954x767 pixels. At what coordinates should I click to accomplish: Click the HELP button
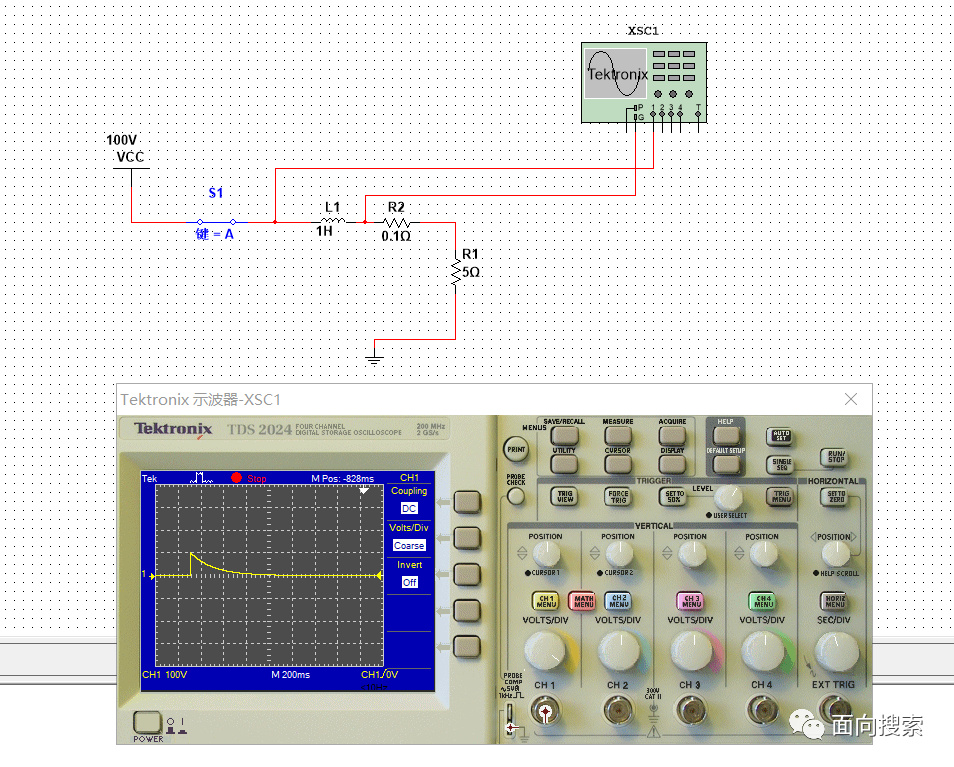[x=726, y=435]
